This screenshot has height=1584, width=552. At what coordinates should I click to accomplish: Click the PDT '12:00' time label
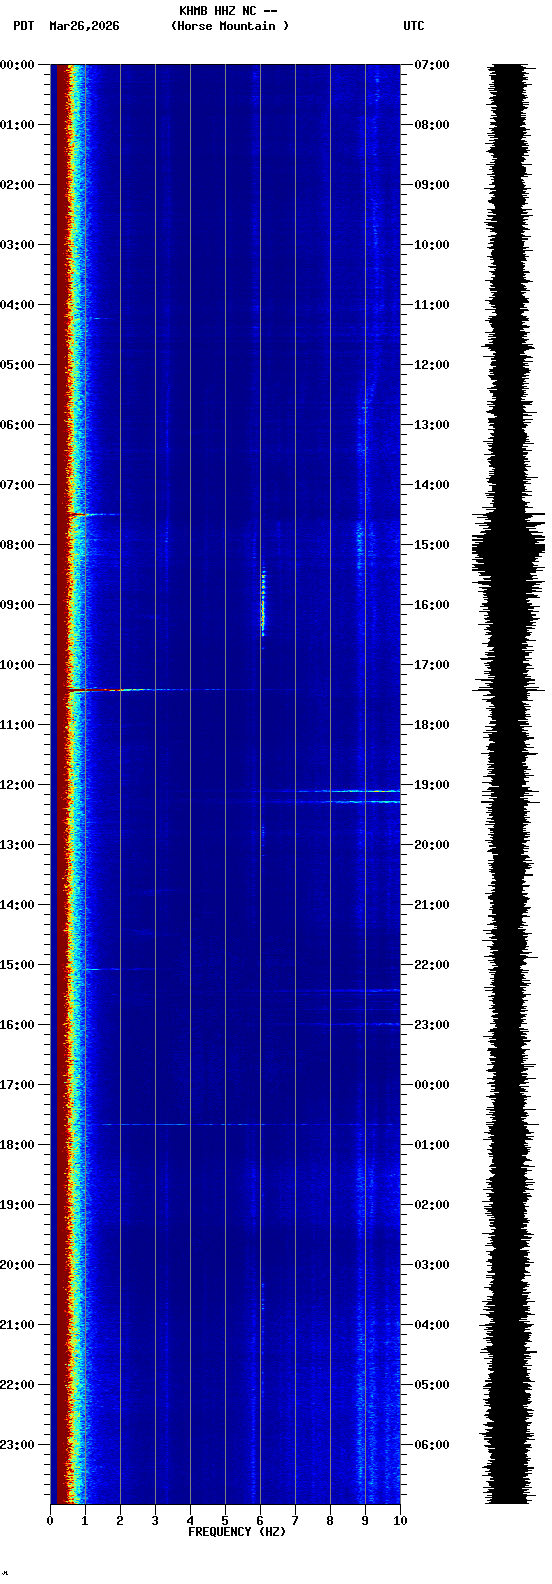pos(17,785)
